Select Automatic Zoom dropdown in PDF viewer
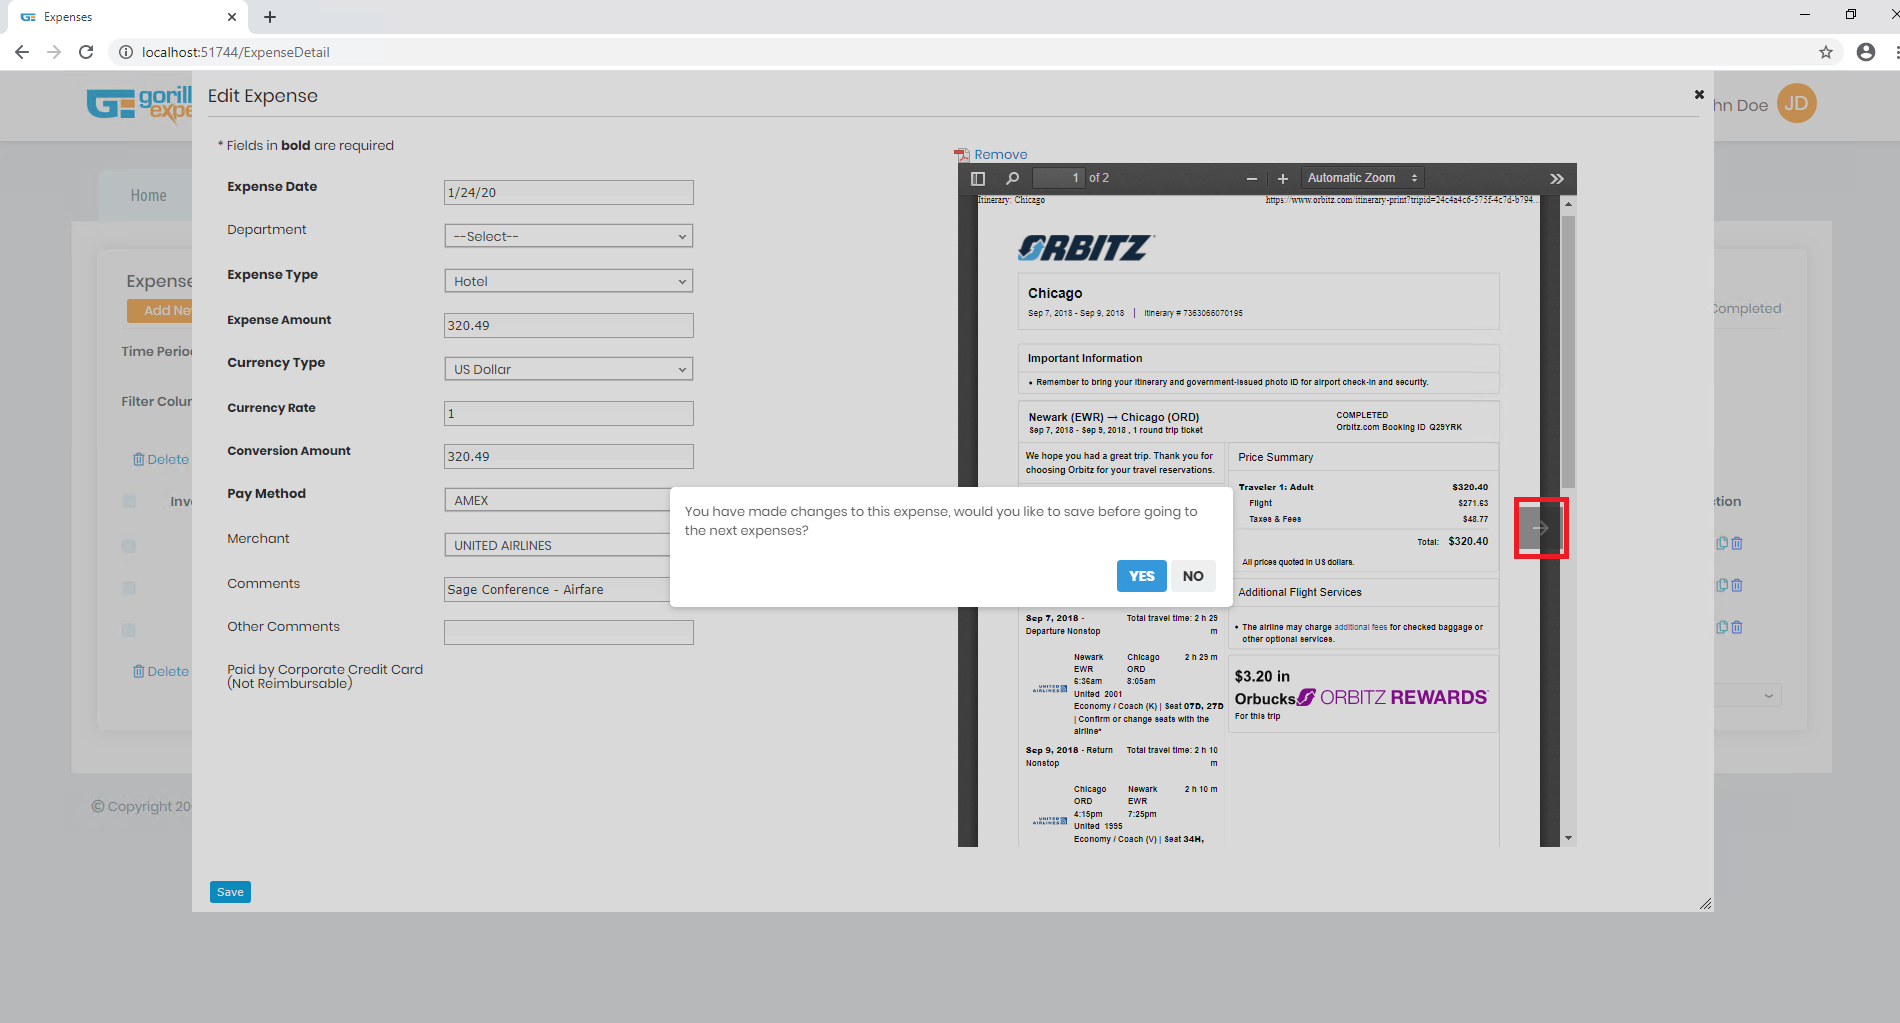 pos(1361,178)
